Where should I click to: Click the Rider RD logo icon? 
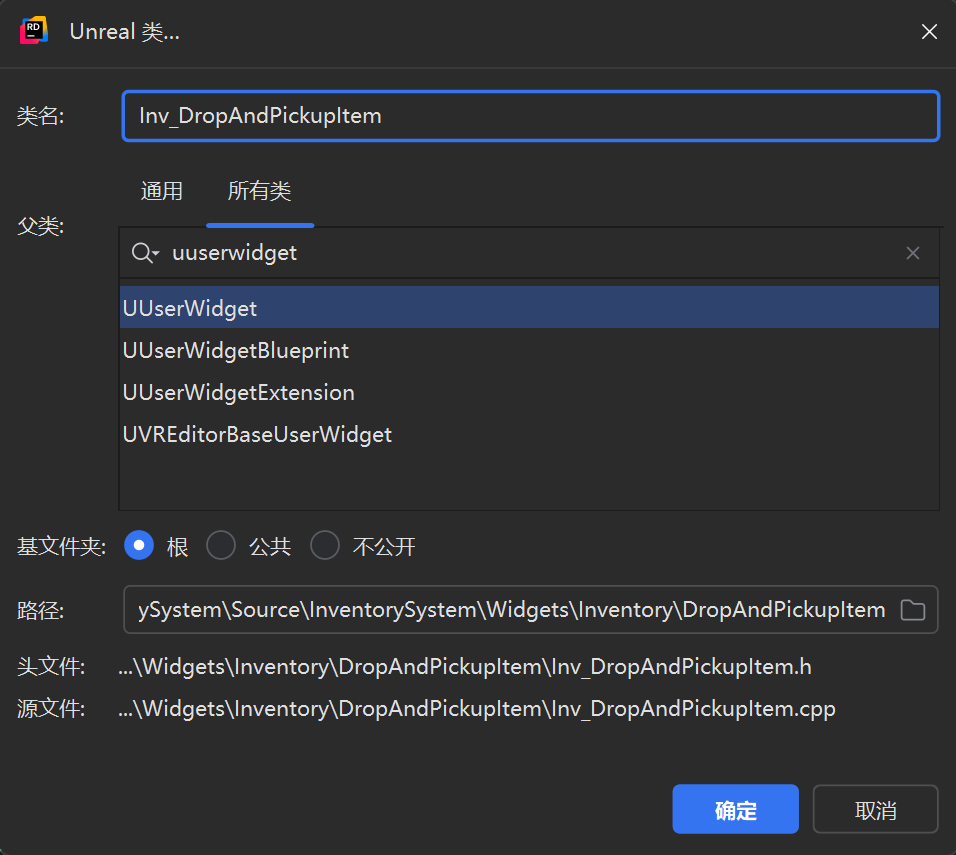[x=34, y=31]
